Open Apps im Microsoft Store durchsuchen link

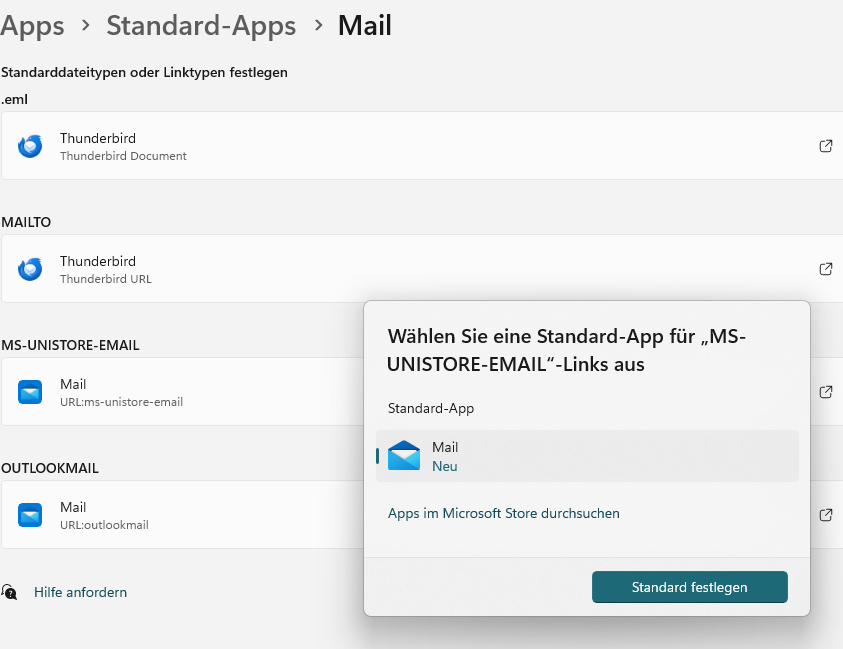tap(503, 513)
